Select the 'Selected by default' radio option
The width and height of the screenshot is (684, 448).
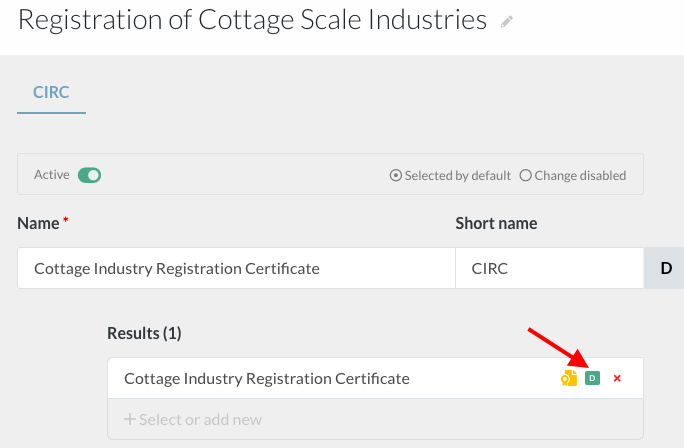pyautogui.click(x=395, y=175)
